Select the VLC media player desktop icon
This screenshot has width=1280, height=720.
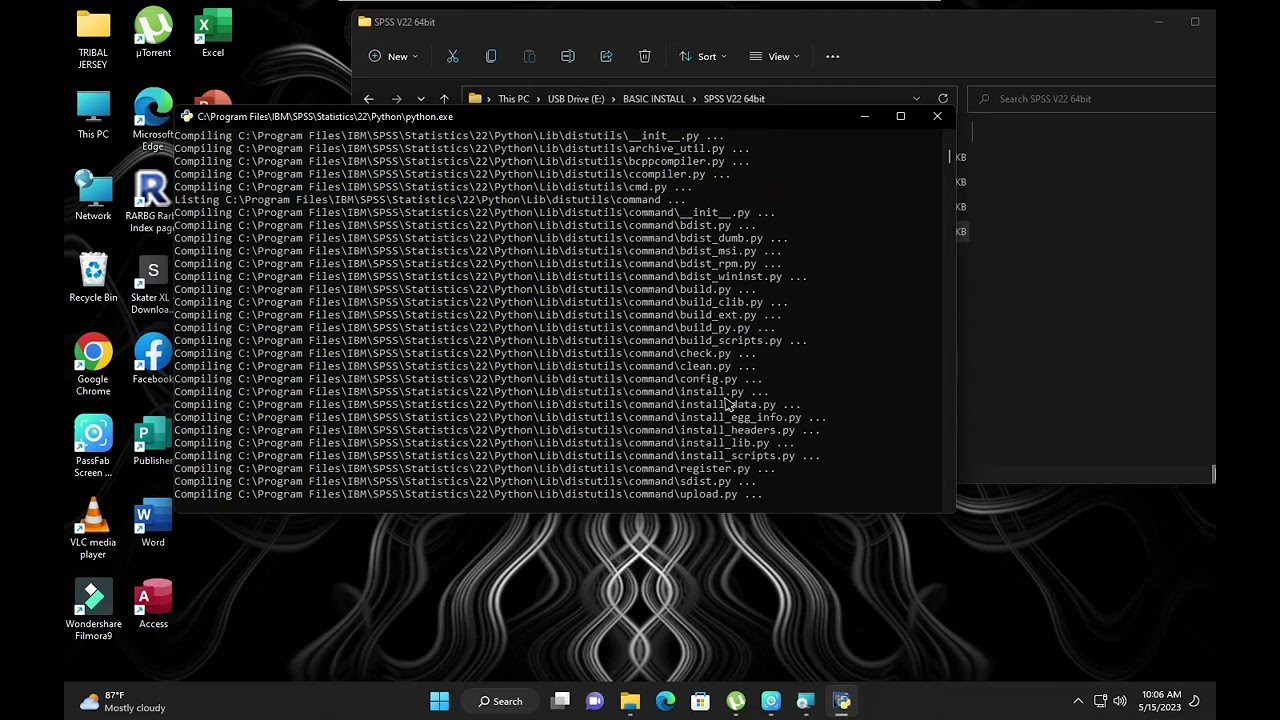(x=93, y=529)
